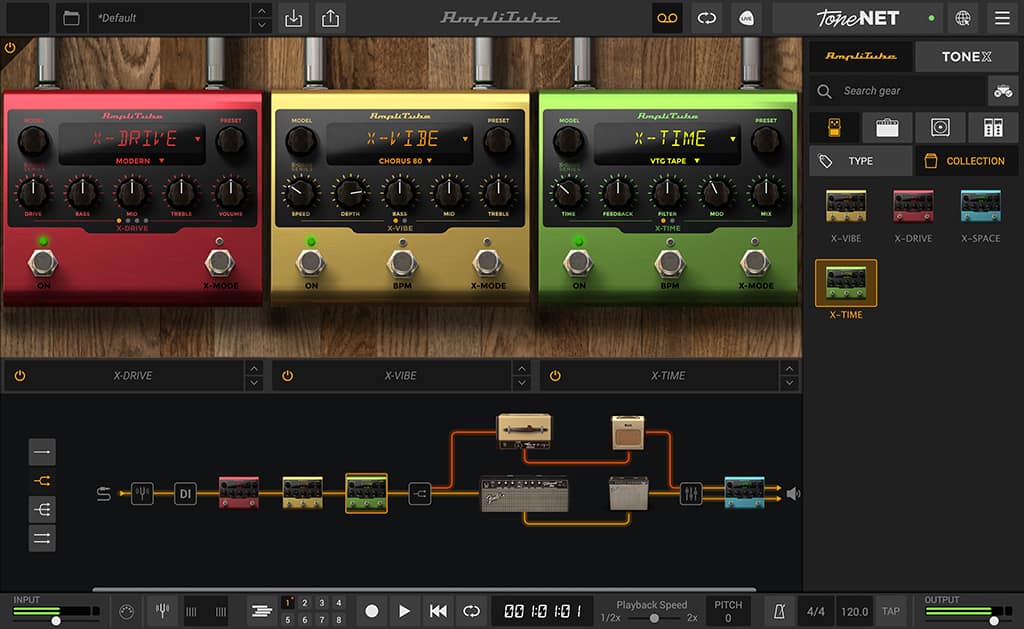Adjust the INPUT level slider

(x=56, y=620)
